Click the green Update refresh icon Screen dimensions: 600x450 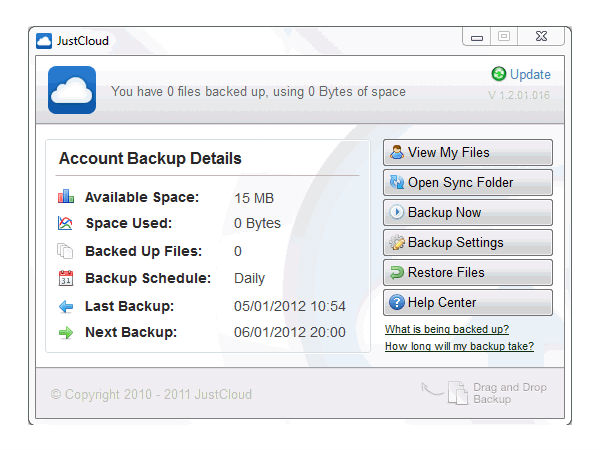(499, 74)
